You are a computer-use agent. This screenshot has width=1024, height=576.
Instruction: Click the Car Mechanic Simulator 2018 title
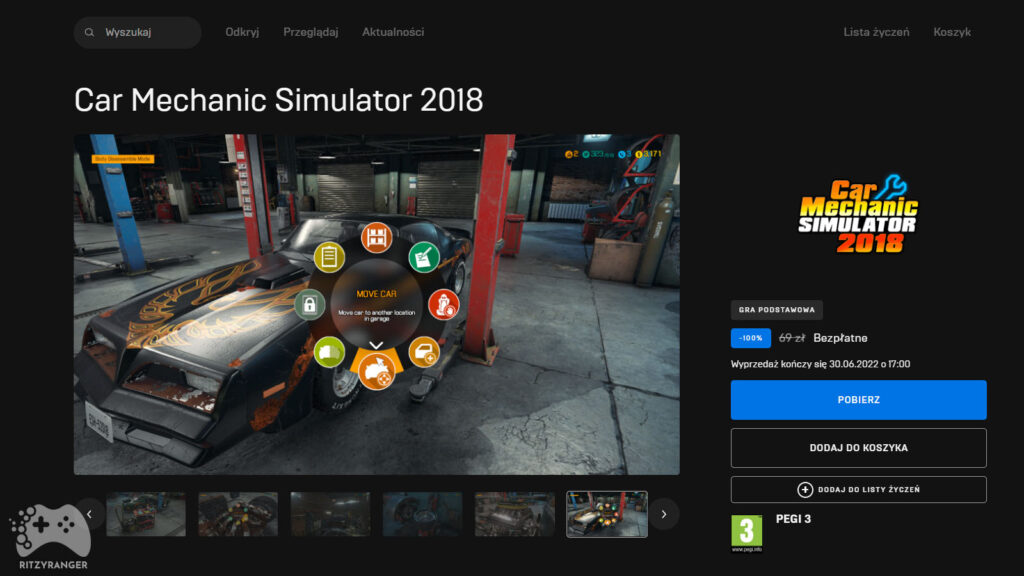click(278, 100)
